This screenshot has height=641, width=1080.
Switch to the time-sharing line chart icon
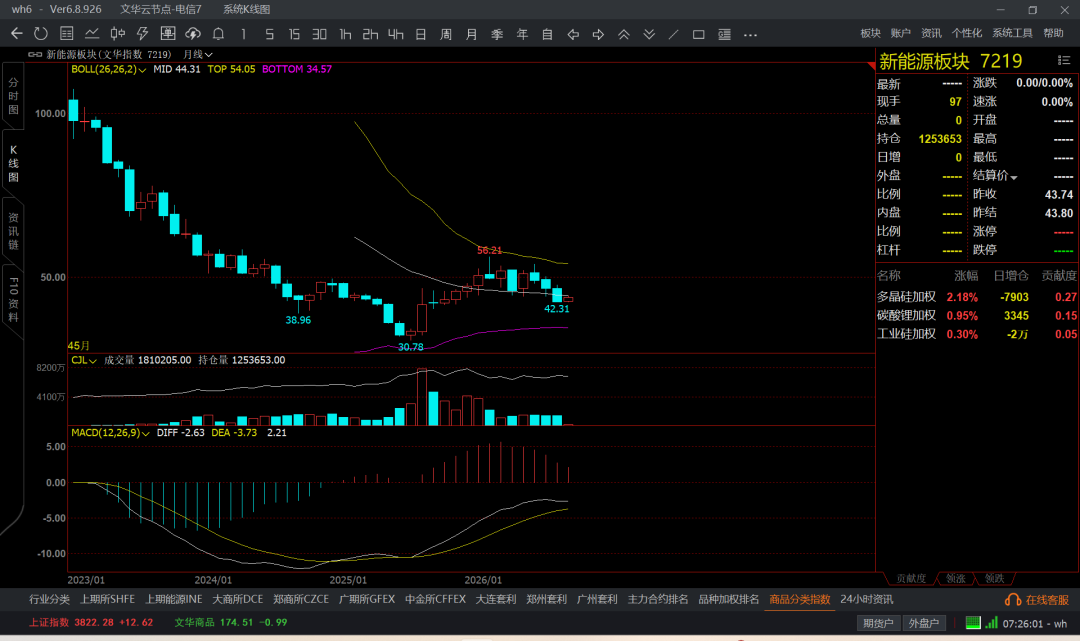click(x=92, y=34)
